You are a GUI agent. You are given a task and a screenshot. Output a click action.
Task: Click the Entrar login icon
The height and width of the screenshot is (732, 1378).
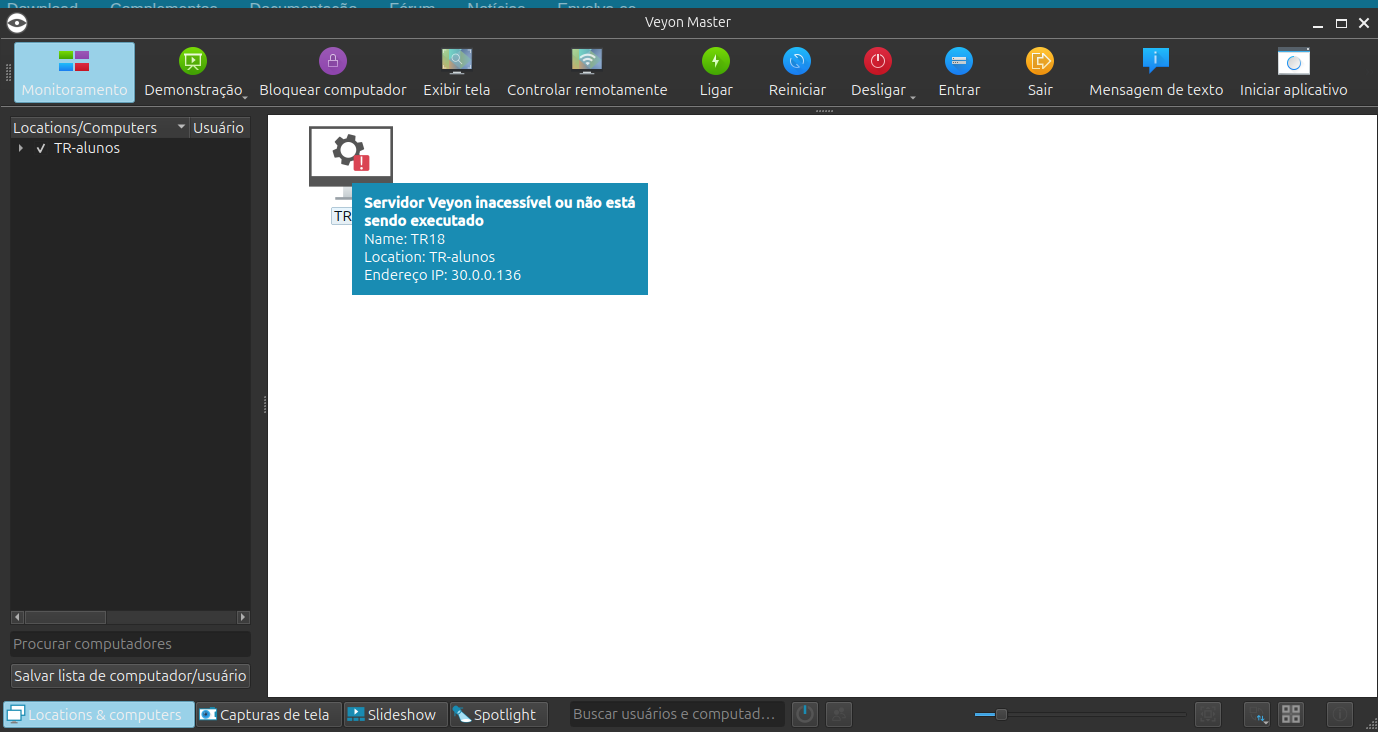click(959, 62)
